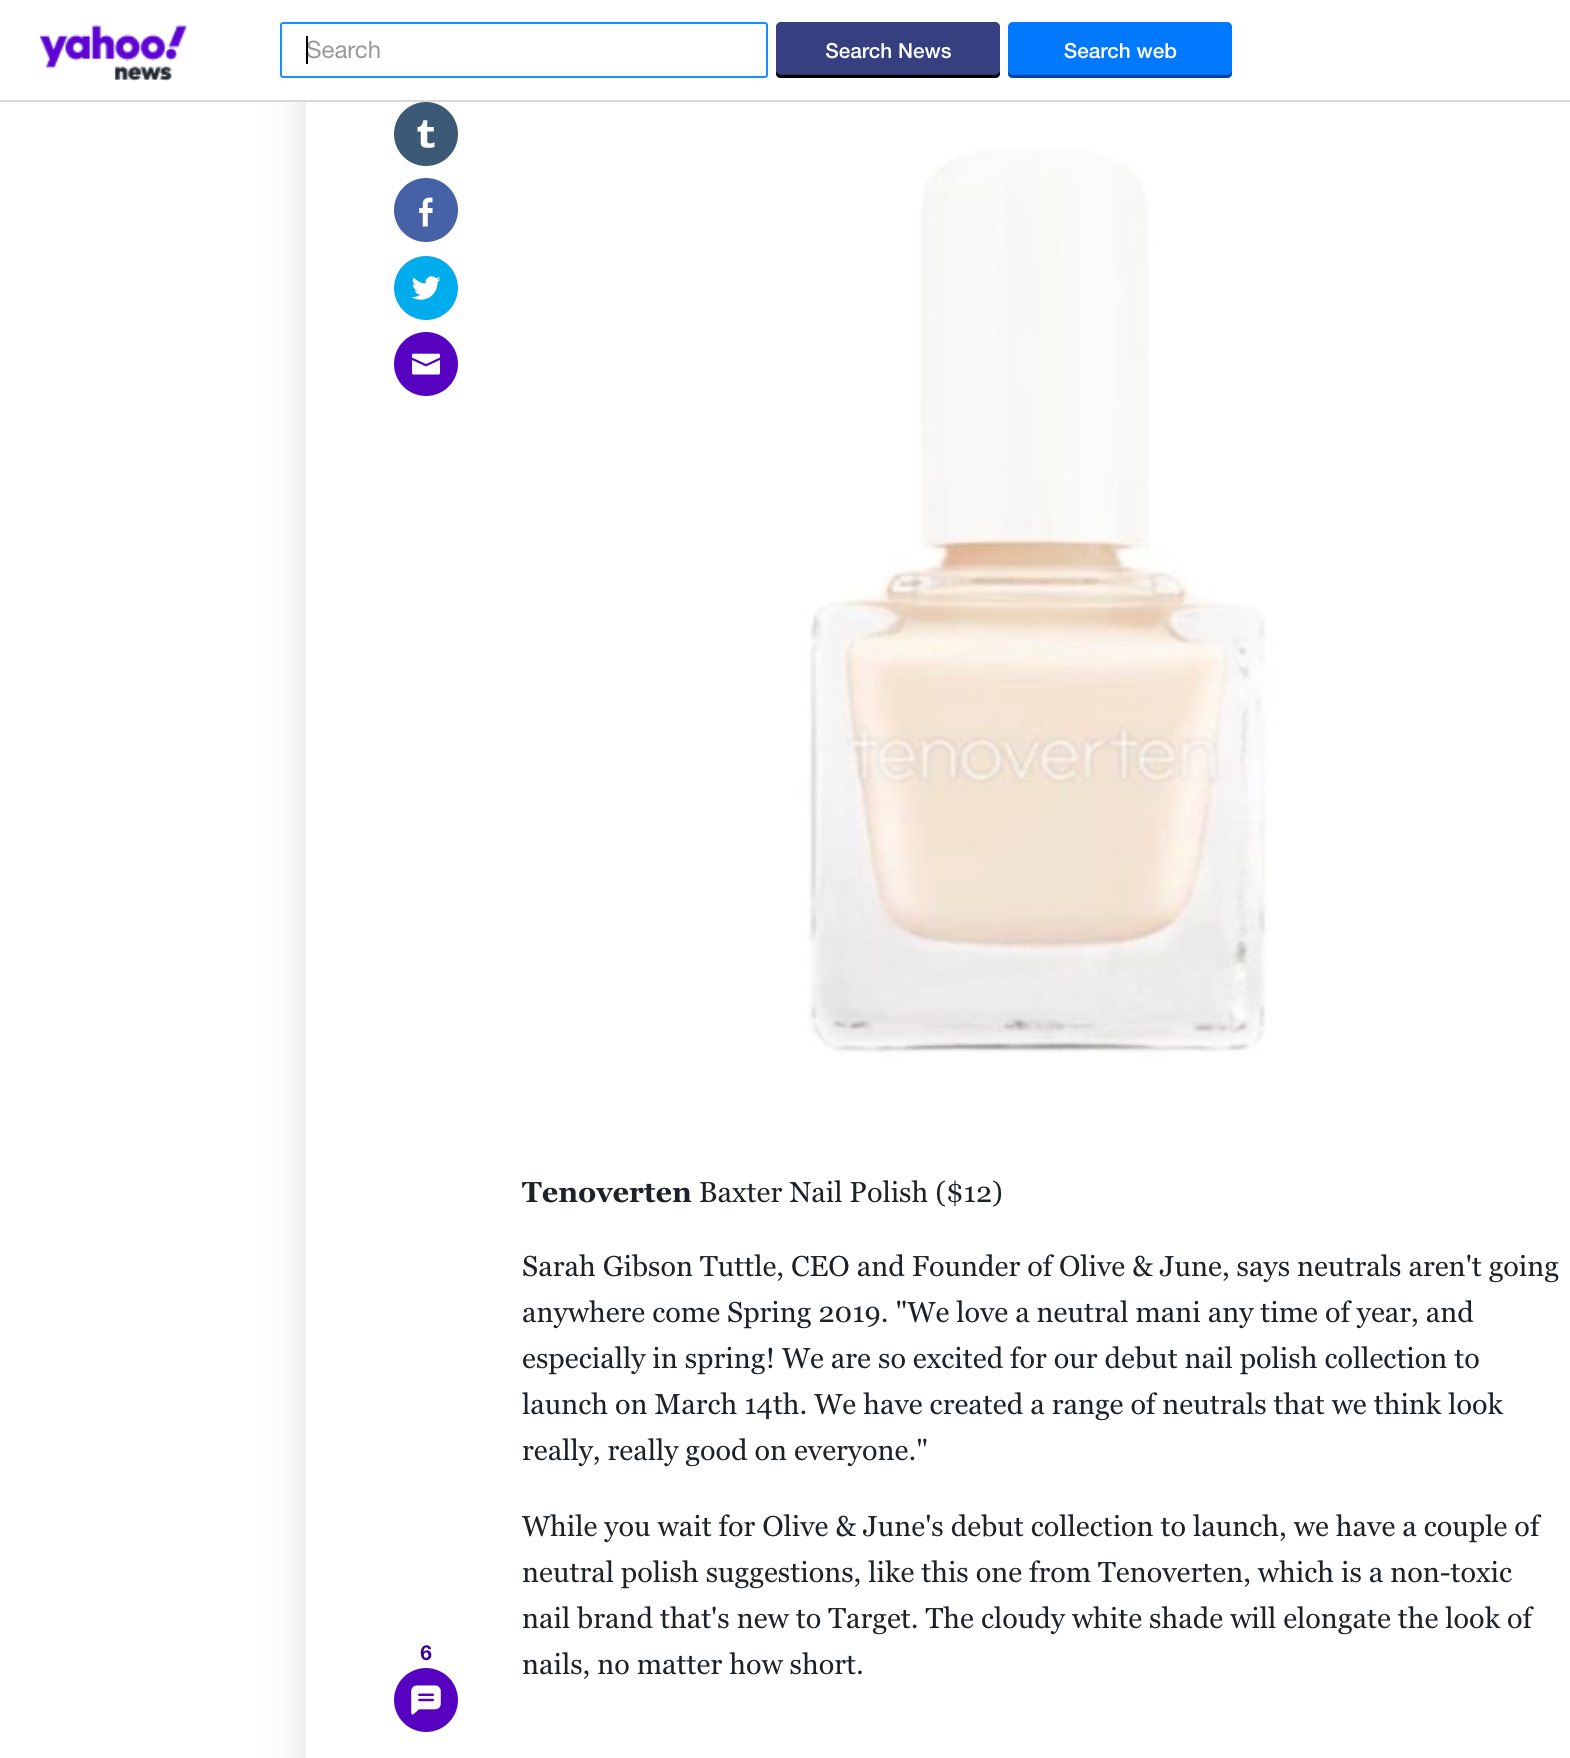Share article on Facebook
1570x1758 pixels.
tap(426, 211)
